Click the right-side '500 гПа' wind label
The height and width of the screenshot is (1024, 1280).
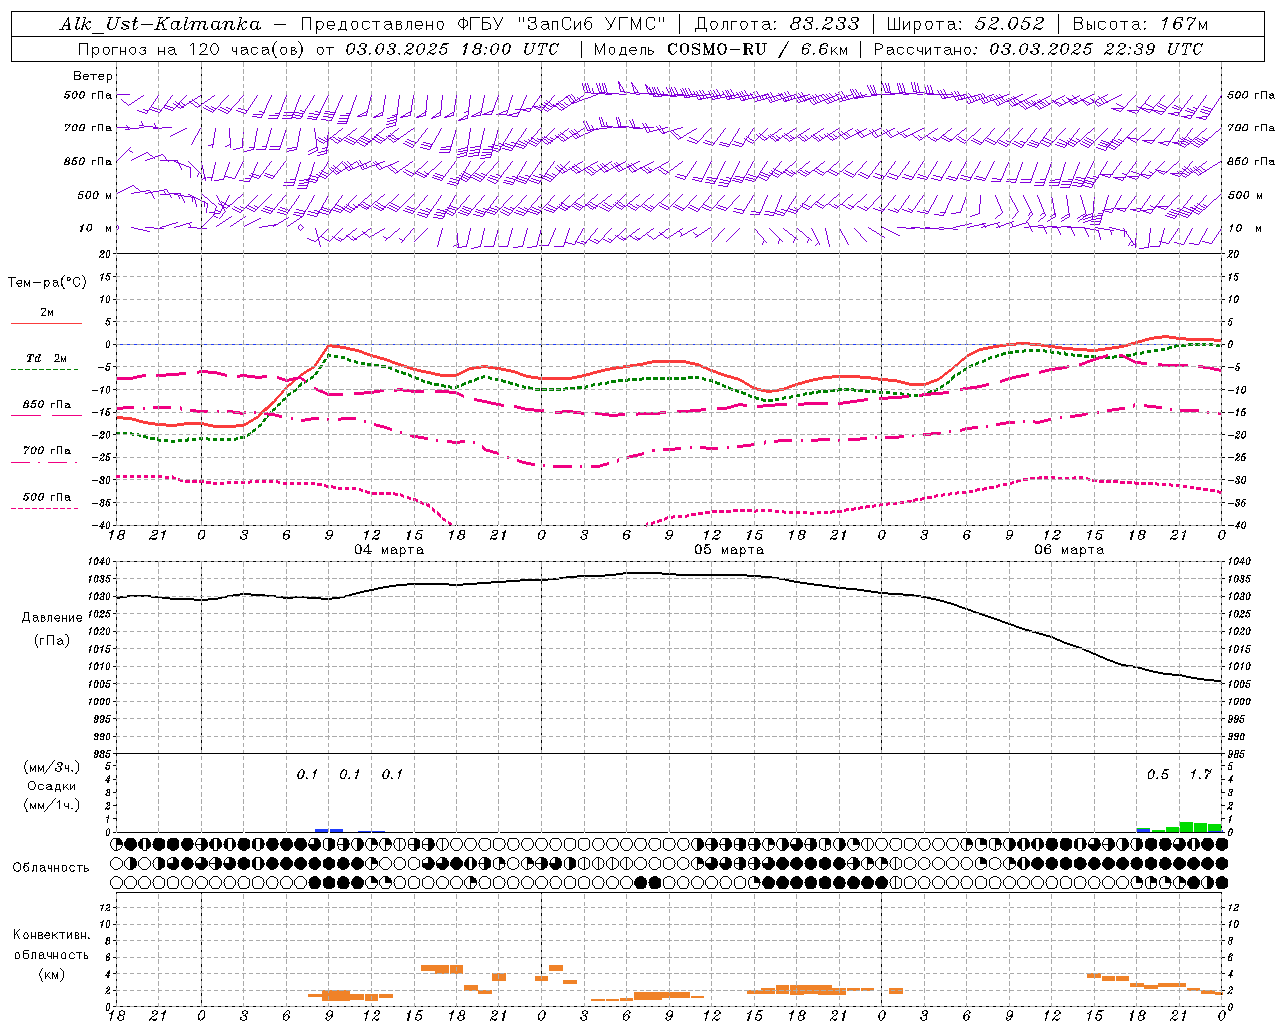[1251, 95]
